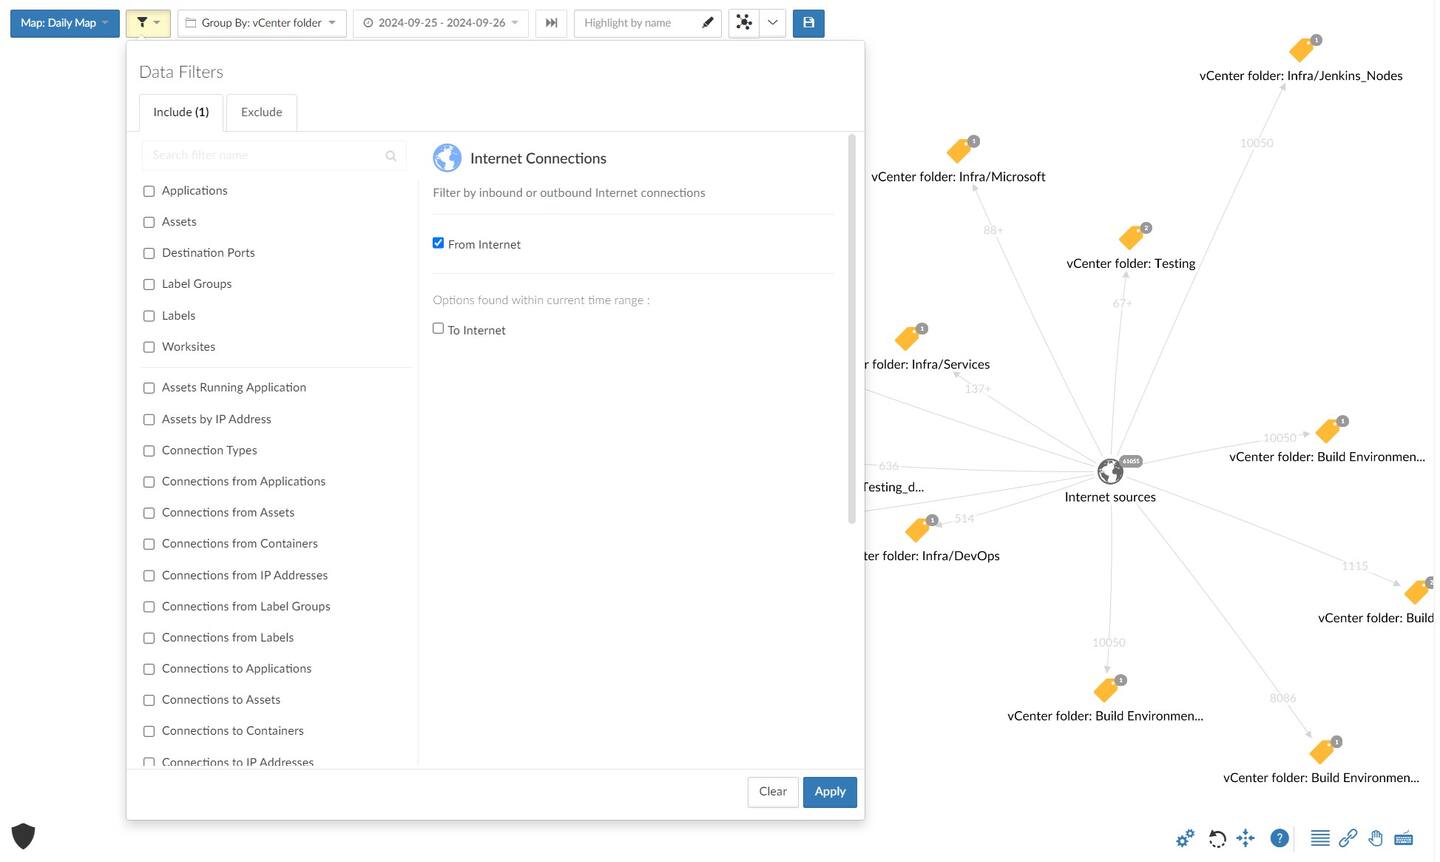Select the hand pan tool
The height and width of the screenshot is (862, 1440).
(x=1376, y=839)
